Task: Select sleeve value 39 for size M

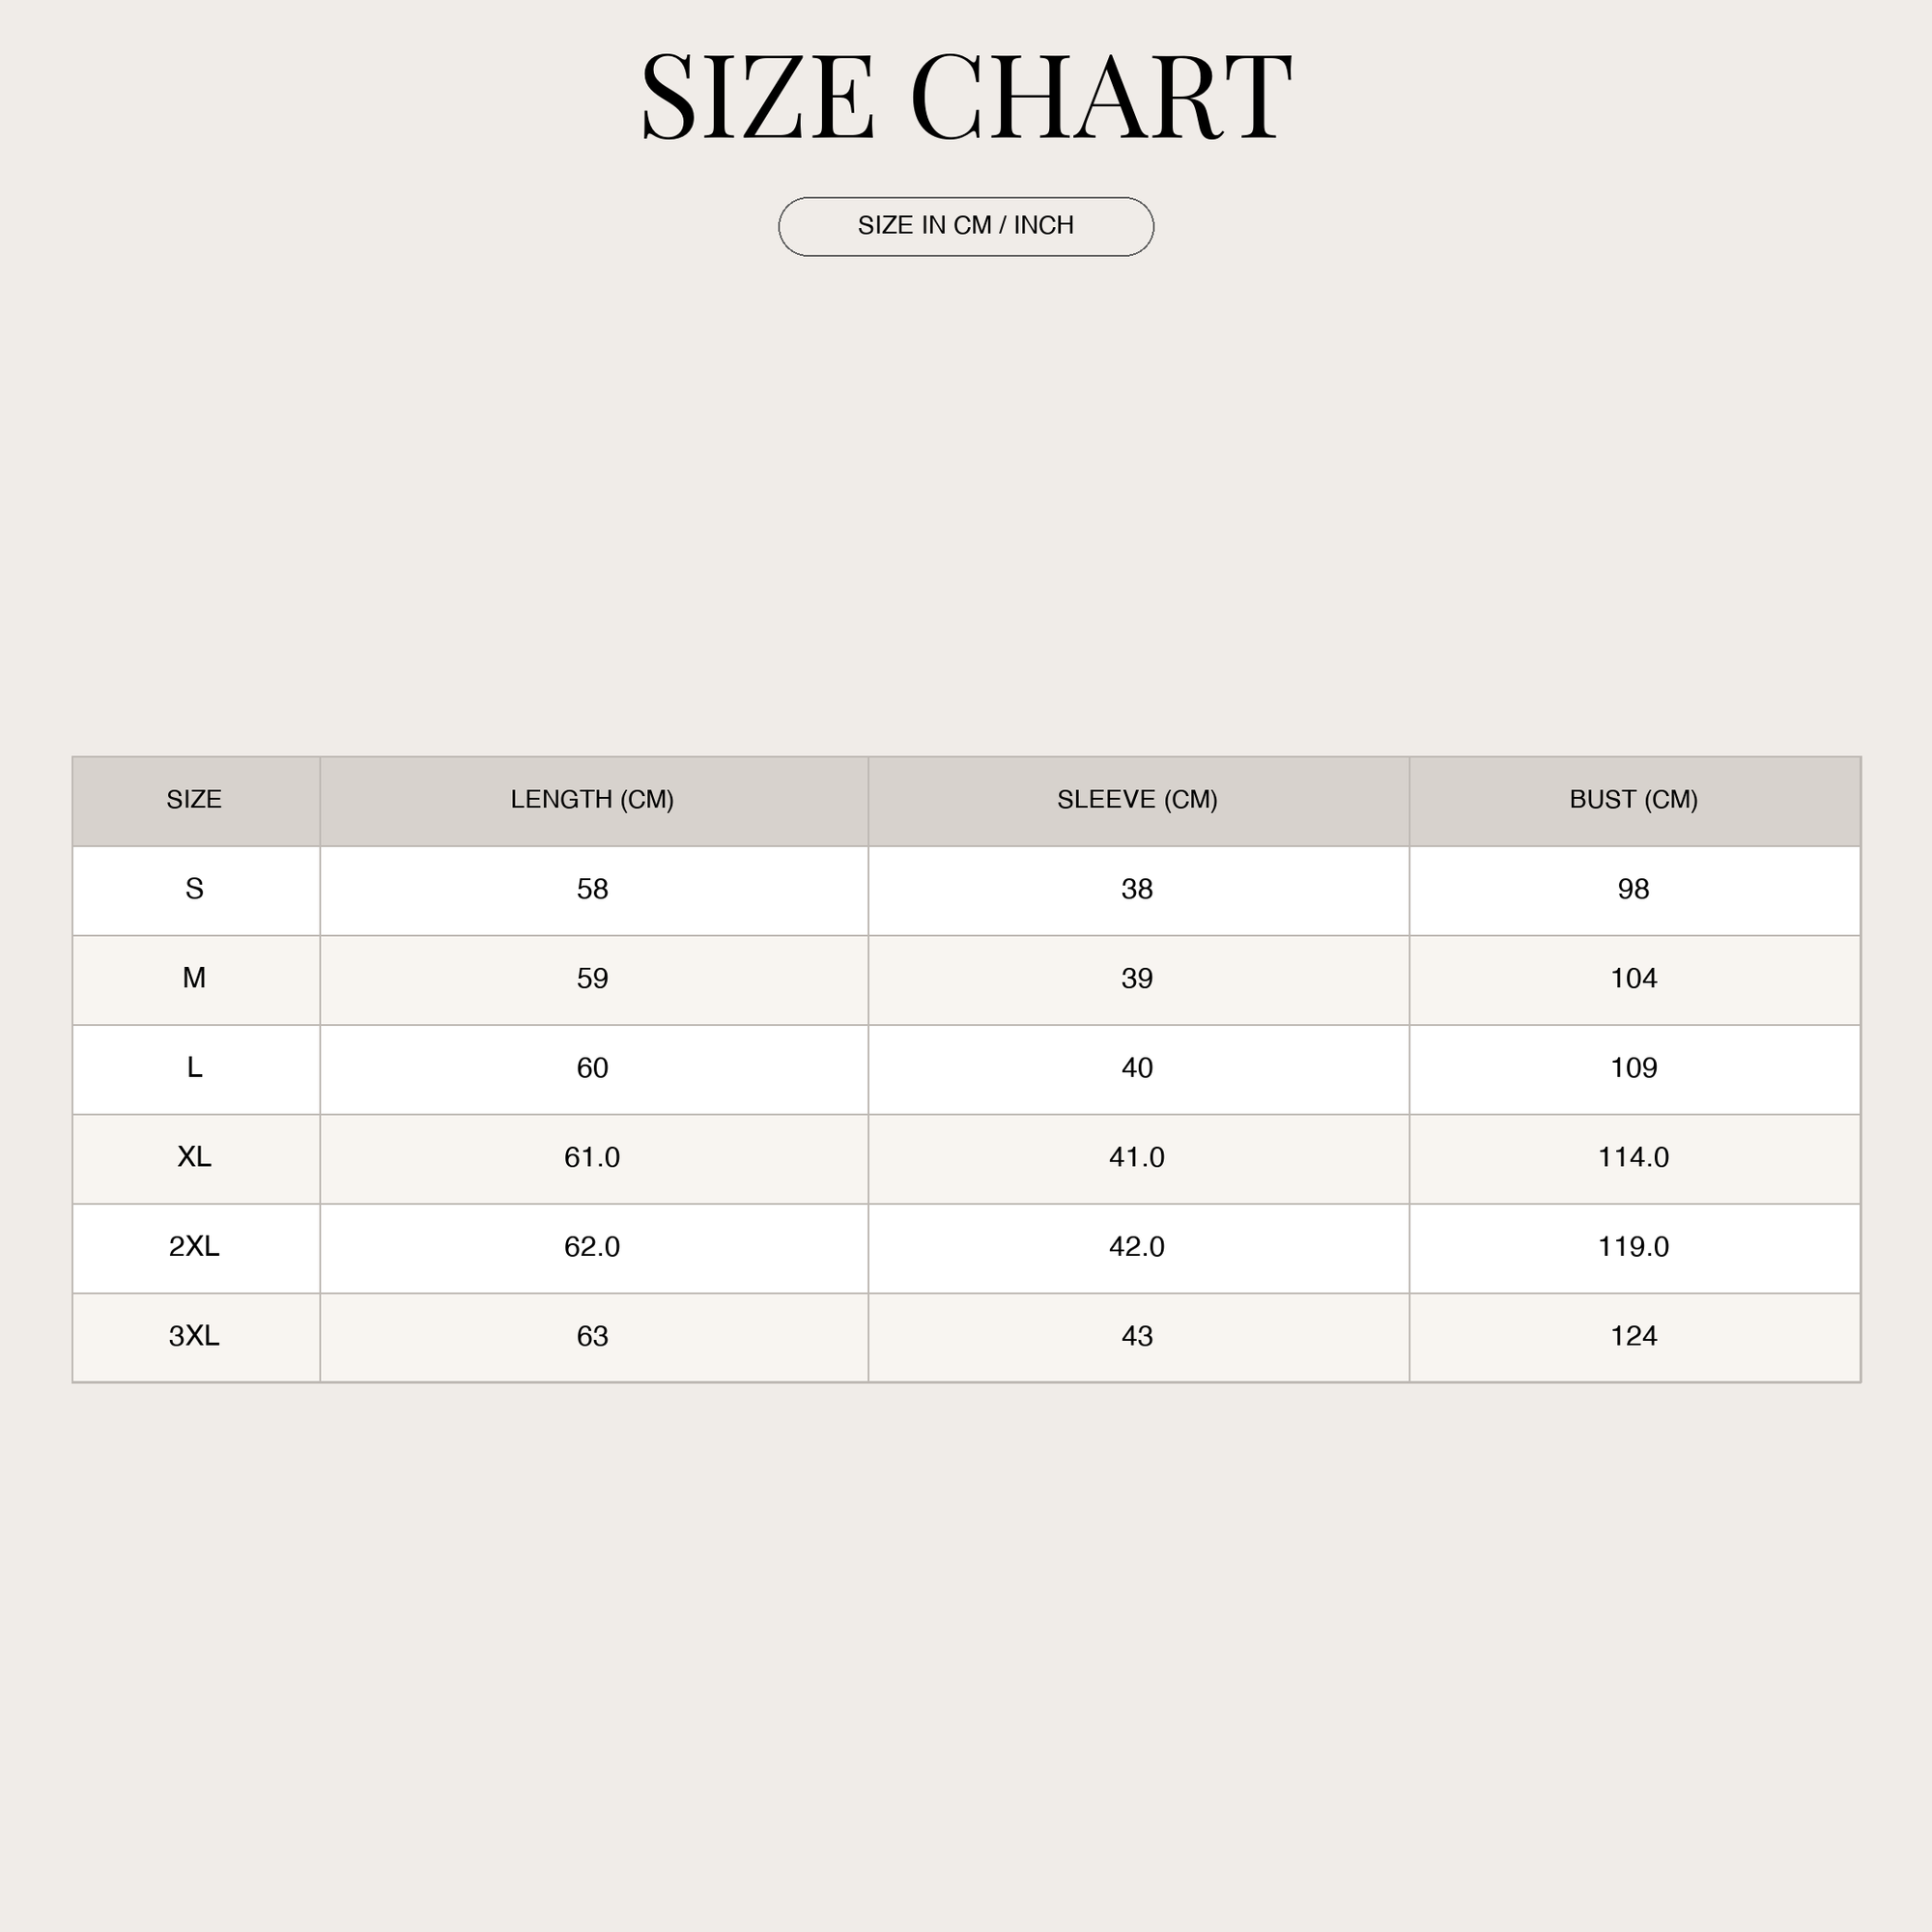Action: (1139, 980)
